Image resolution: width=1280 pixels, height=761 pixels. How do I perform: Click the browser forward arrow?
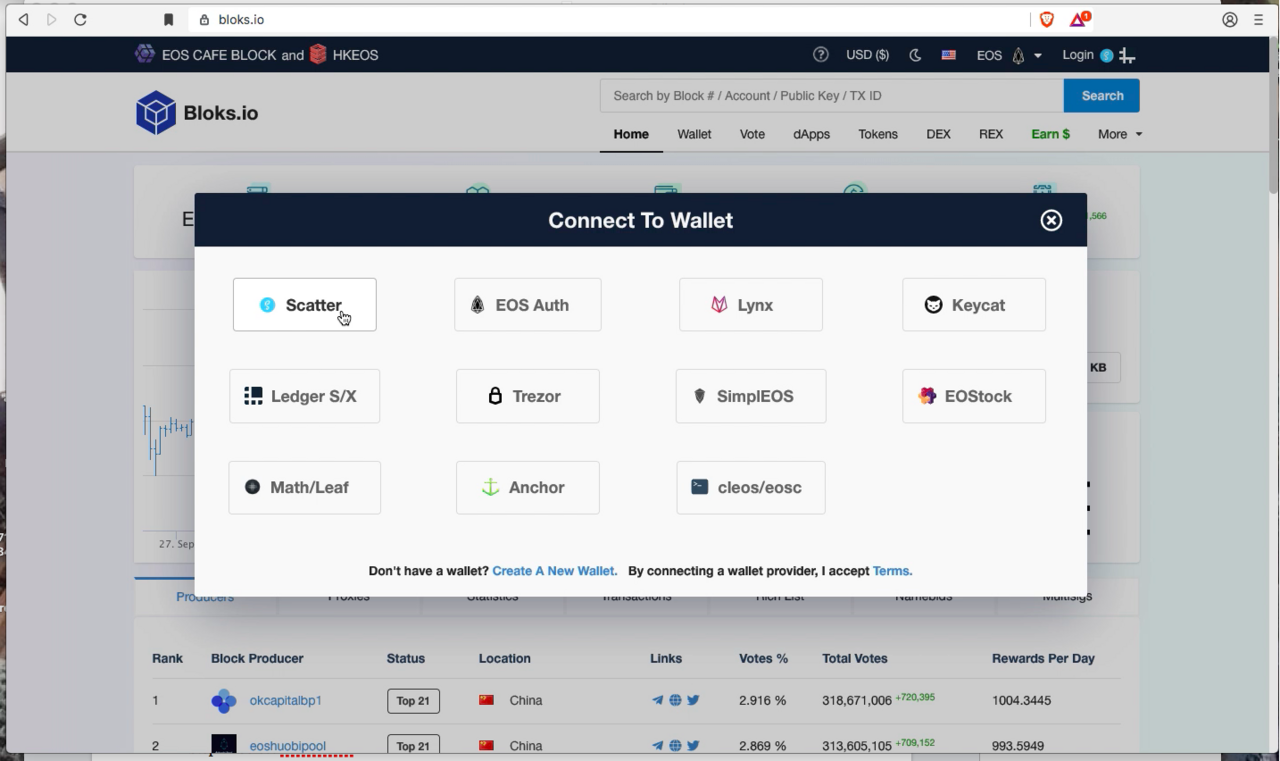tap(52, 19)
